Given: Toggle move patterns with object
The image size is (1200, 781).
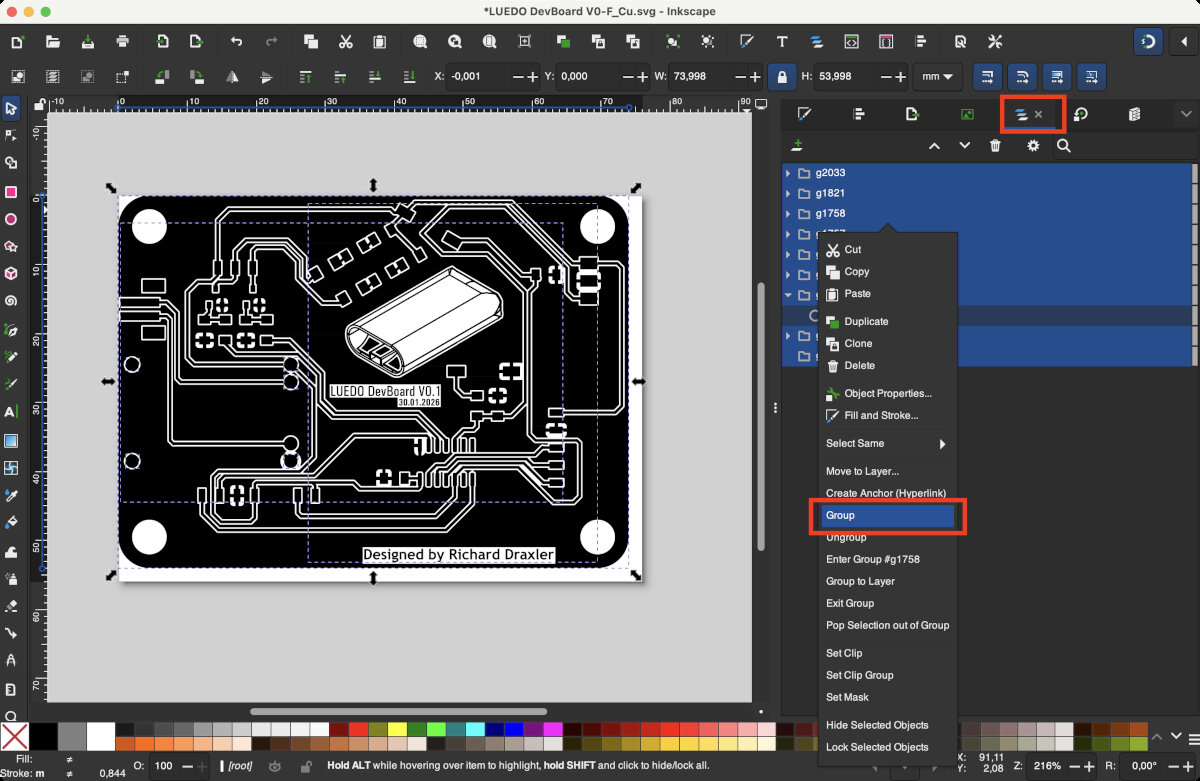Looking at the screenshot, I should coord(1092,76).
